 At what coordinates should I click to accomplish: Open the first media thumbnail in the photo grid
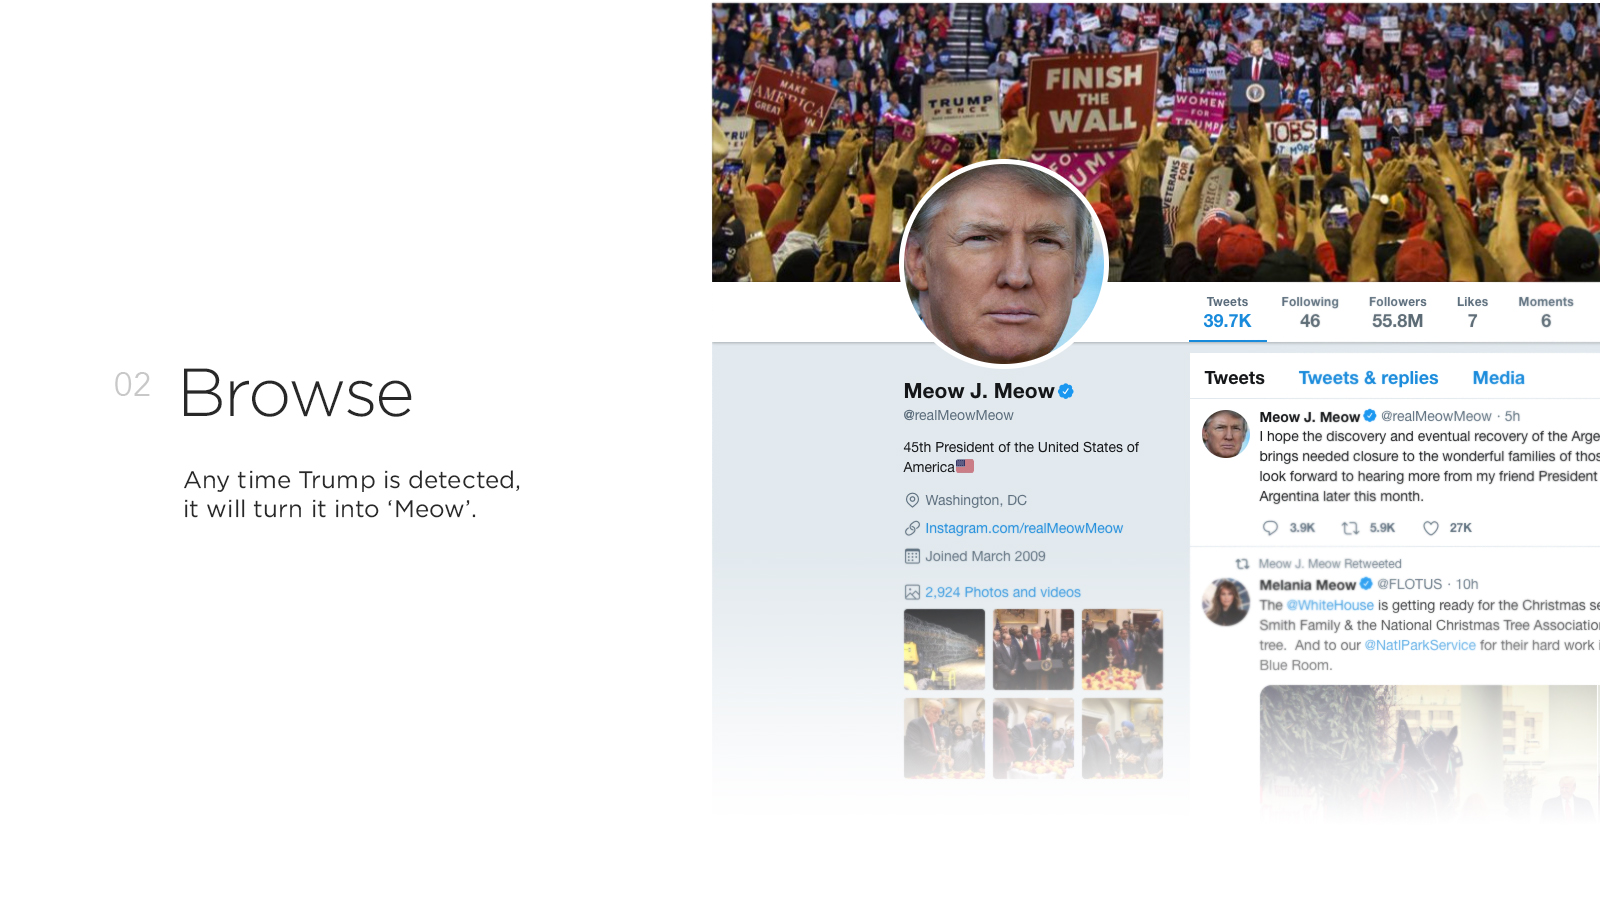click(944, 649)
